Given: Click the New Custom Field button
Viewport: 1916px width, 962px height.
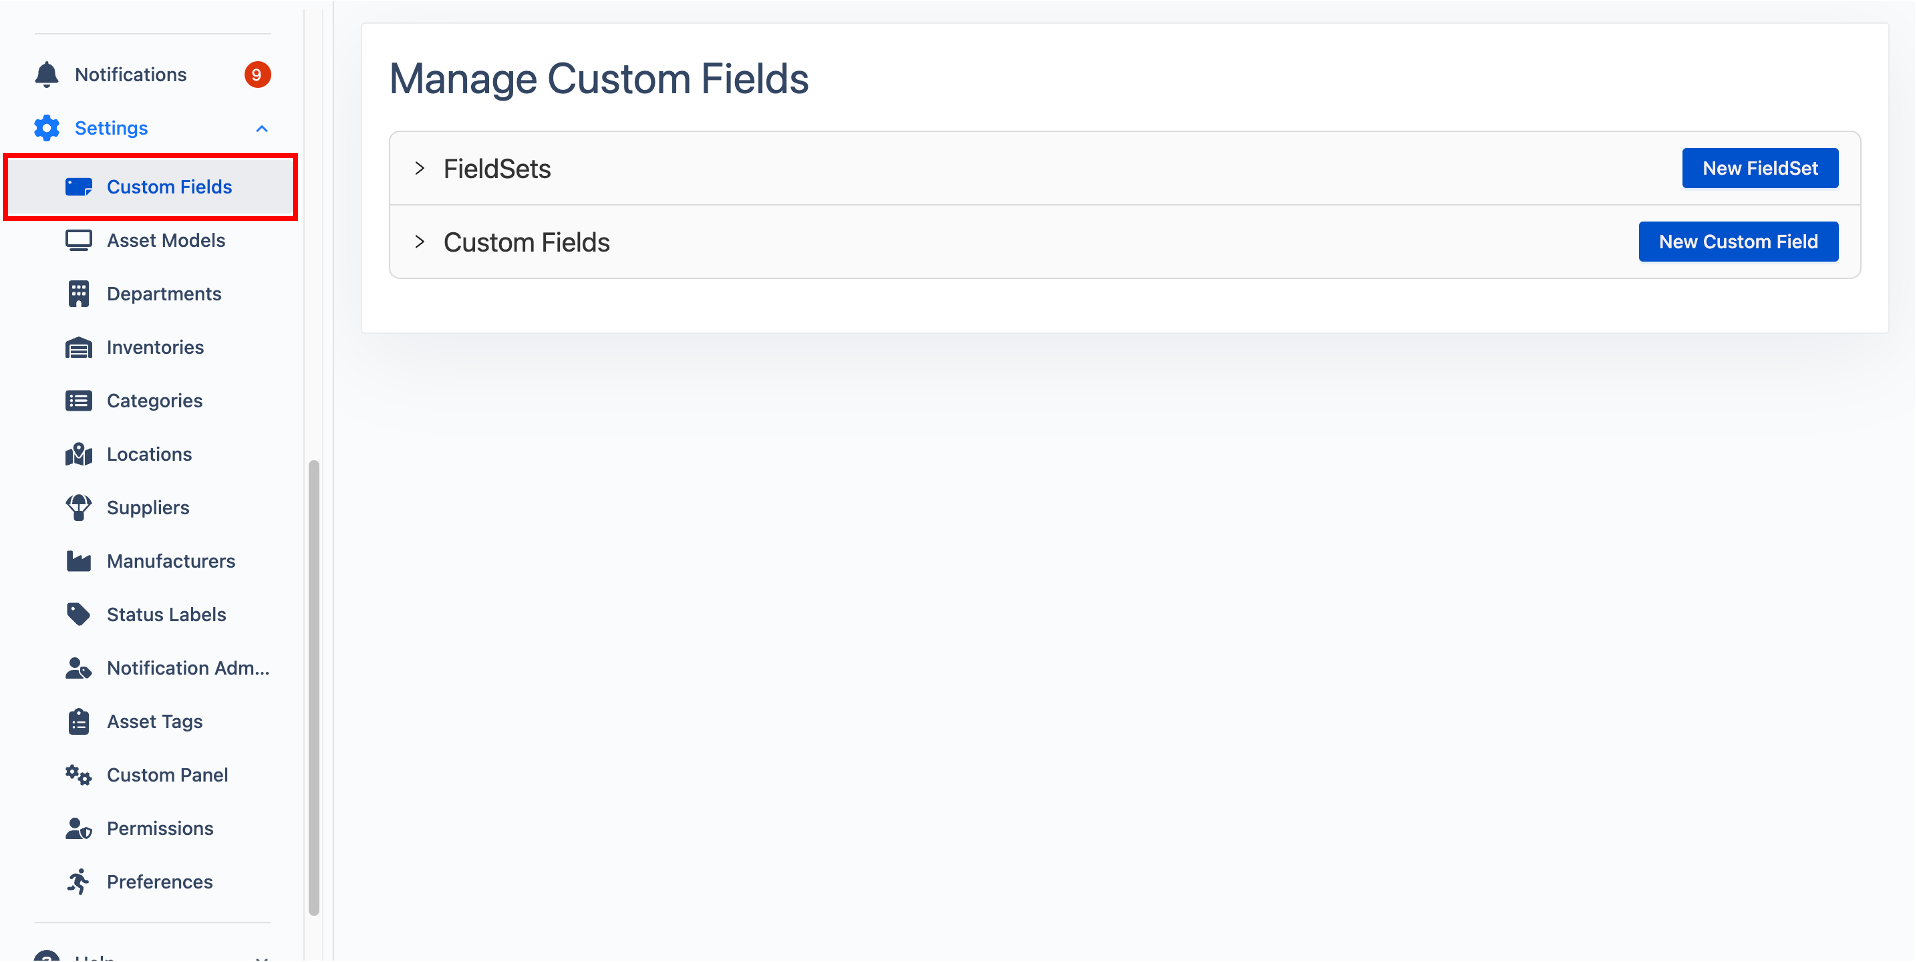Looking at the screenshot, I should [x=1737, y=242].
